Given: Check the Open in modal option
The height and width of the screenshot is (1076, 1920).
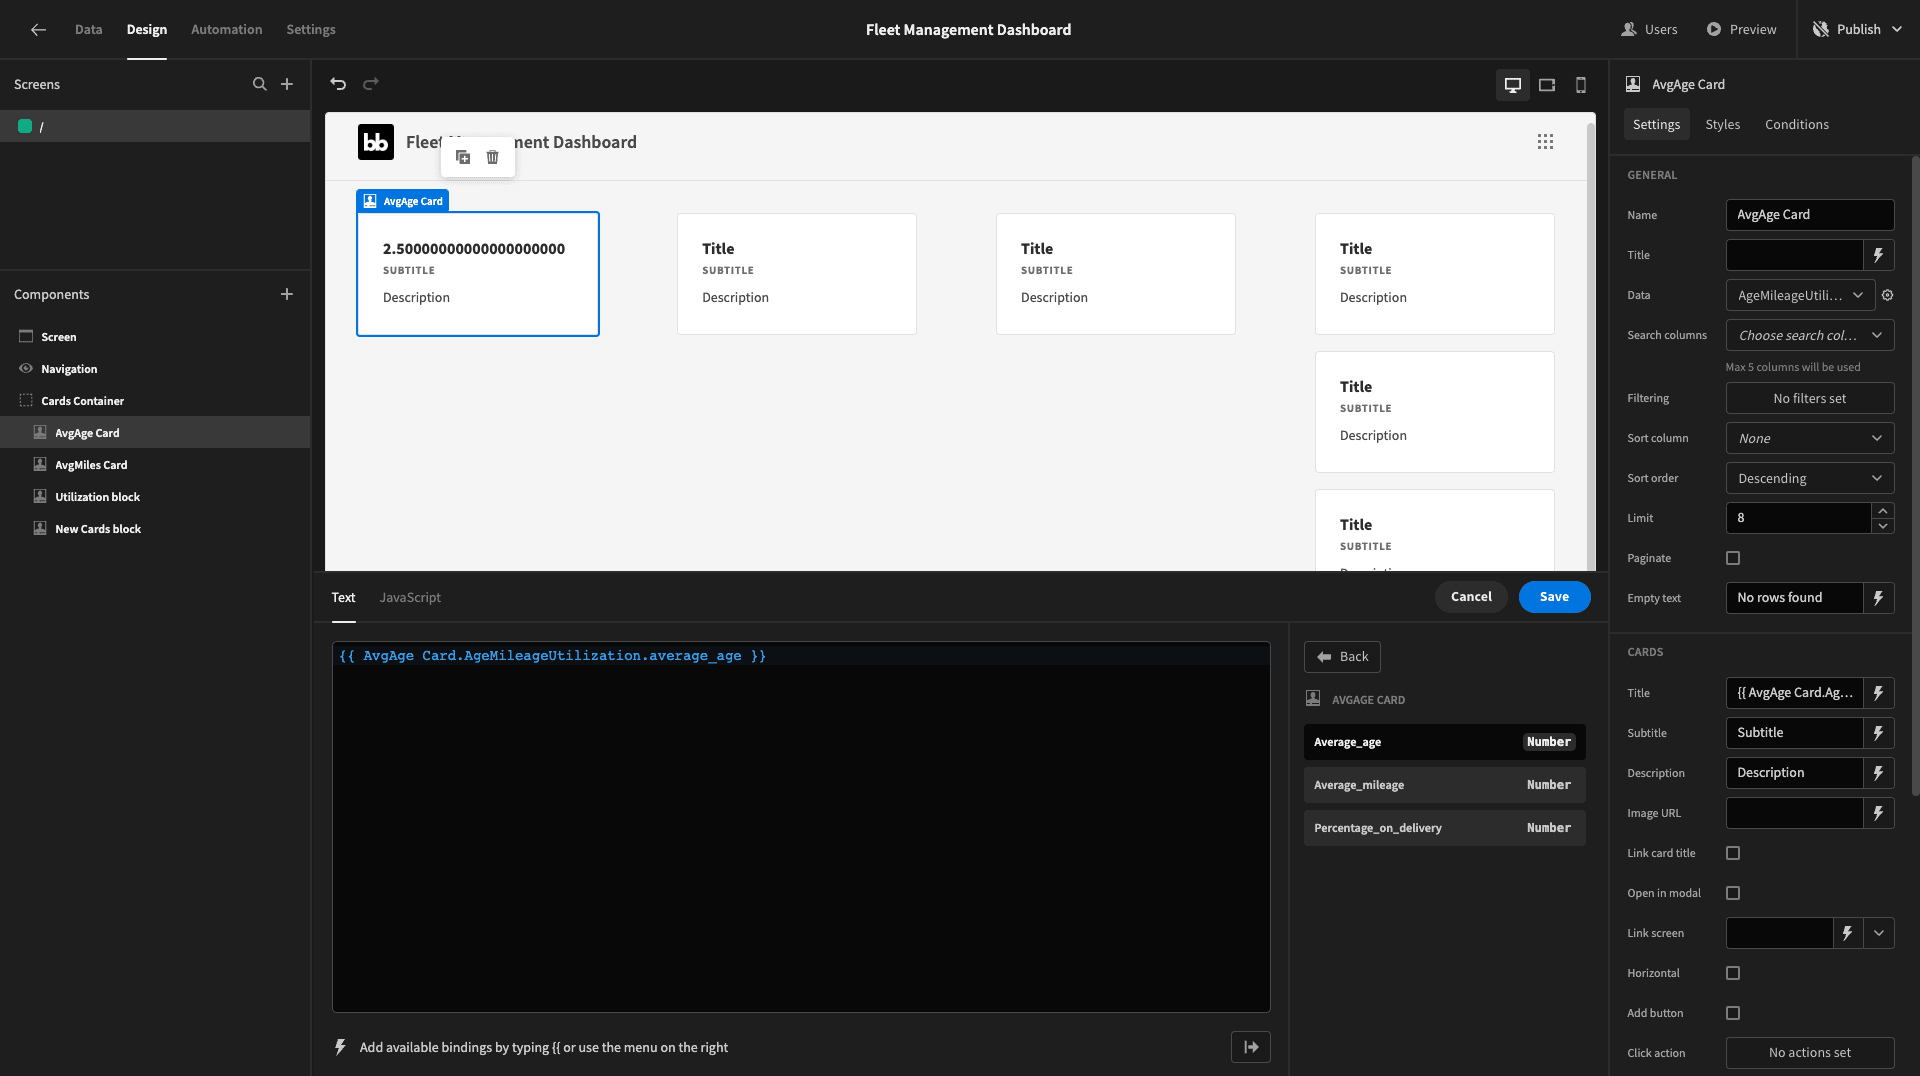Looking at the screenshot, I should click(1733, 893).
